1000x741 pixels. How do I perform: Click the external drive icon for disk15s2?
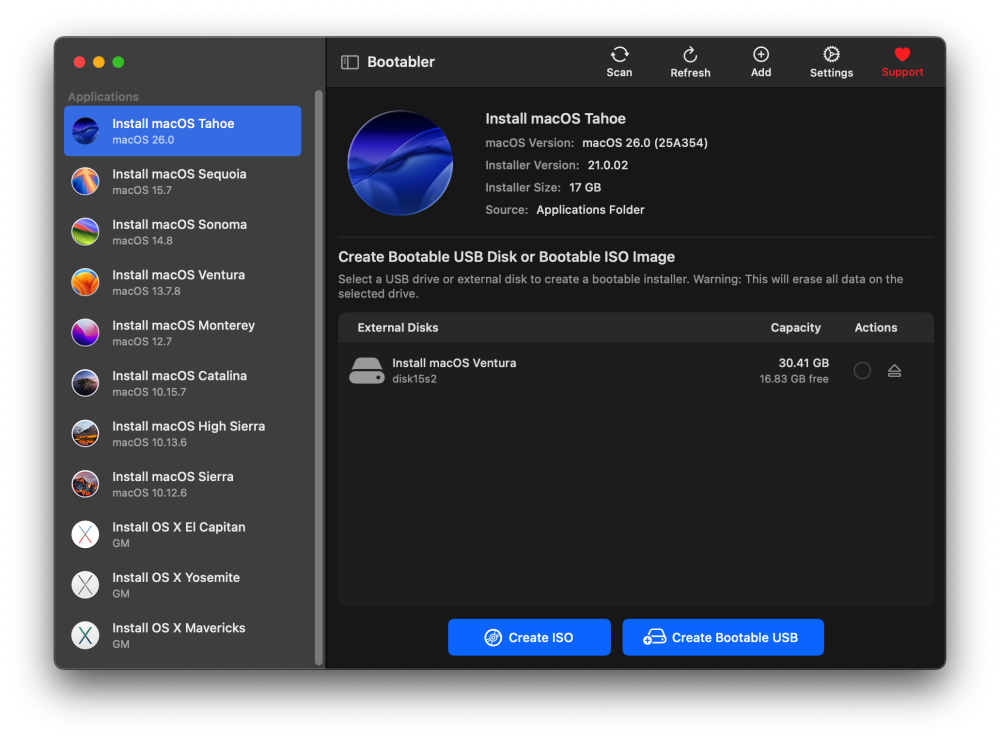367,370
